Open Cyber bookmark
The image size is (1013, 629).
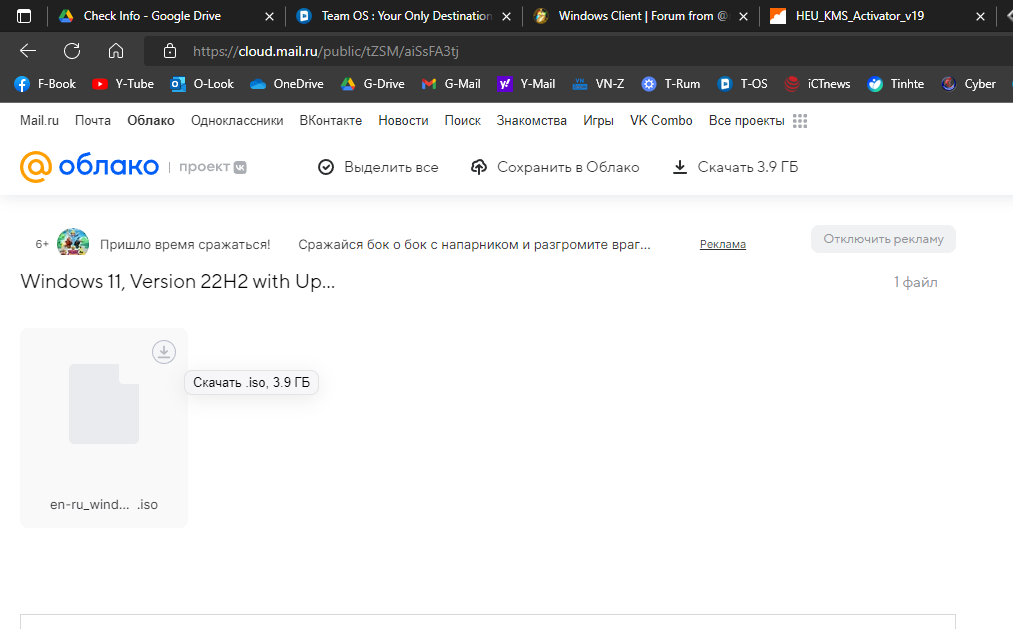point(968,84)
